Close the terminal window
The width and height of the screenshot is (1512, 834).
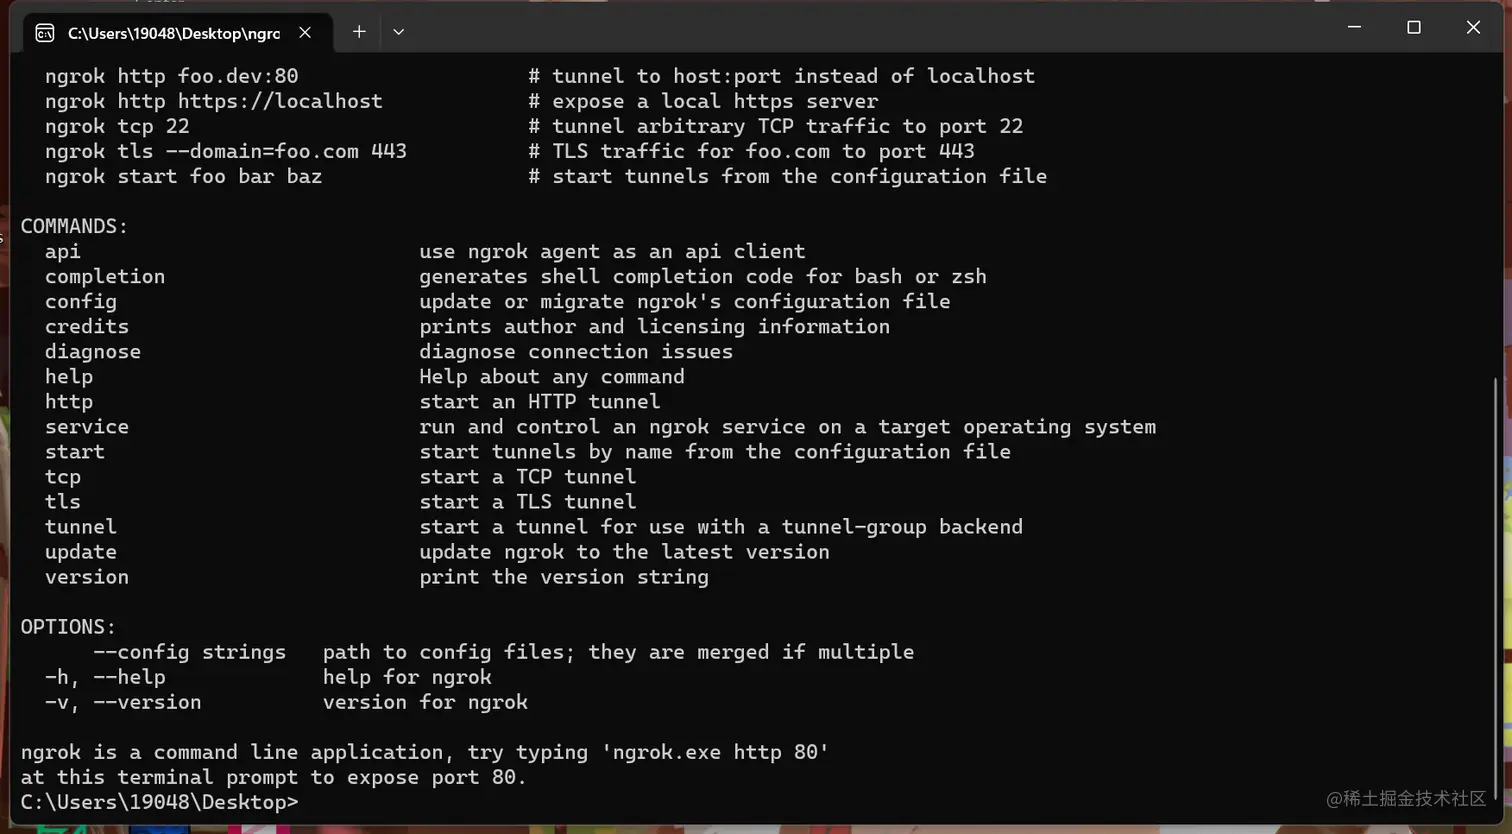[1472, 27]
